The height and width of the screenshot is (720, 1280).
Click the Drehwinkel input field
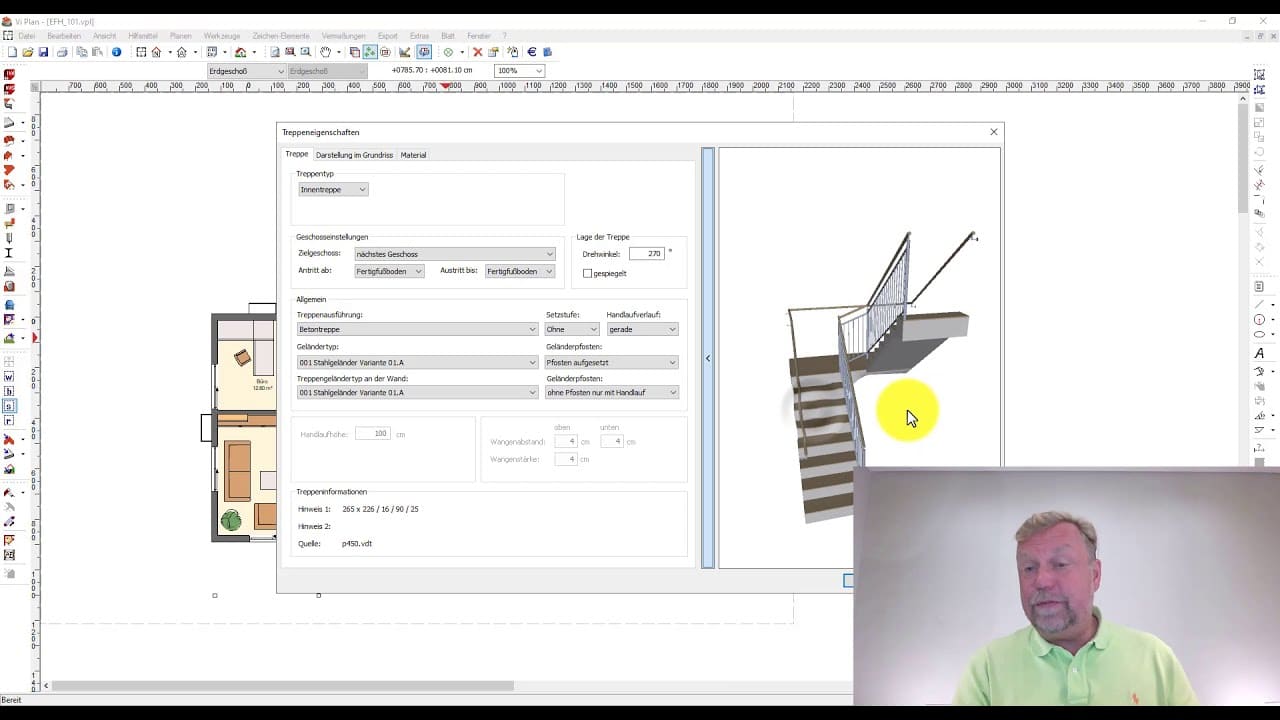tap(646, 254)
